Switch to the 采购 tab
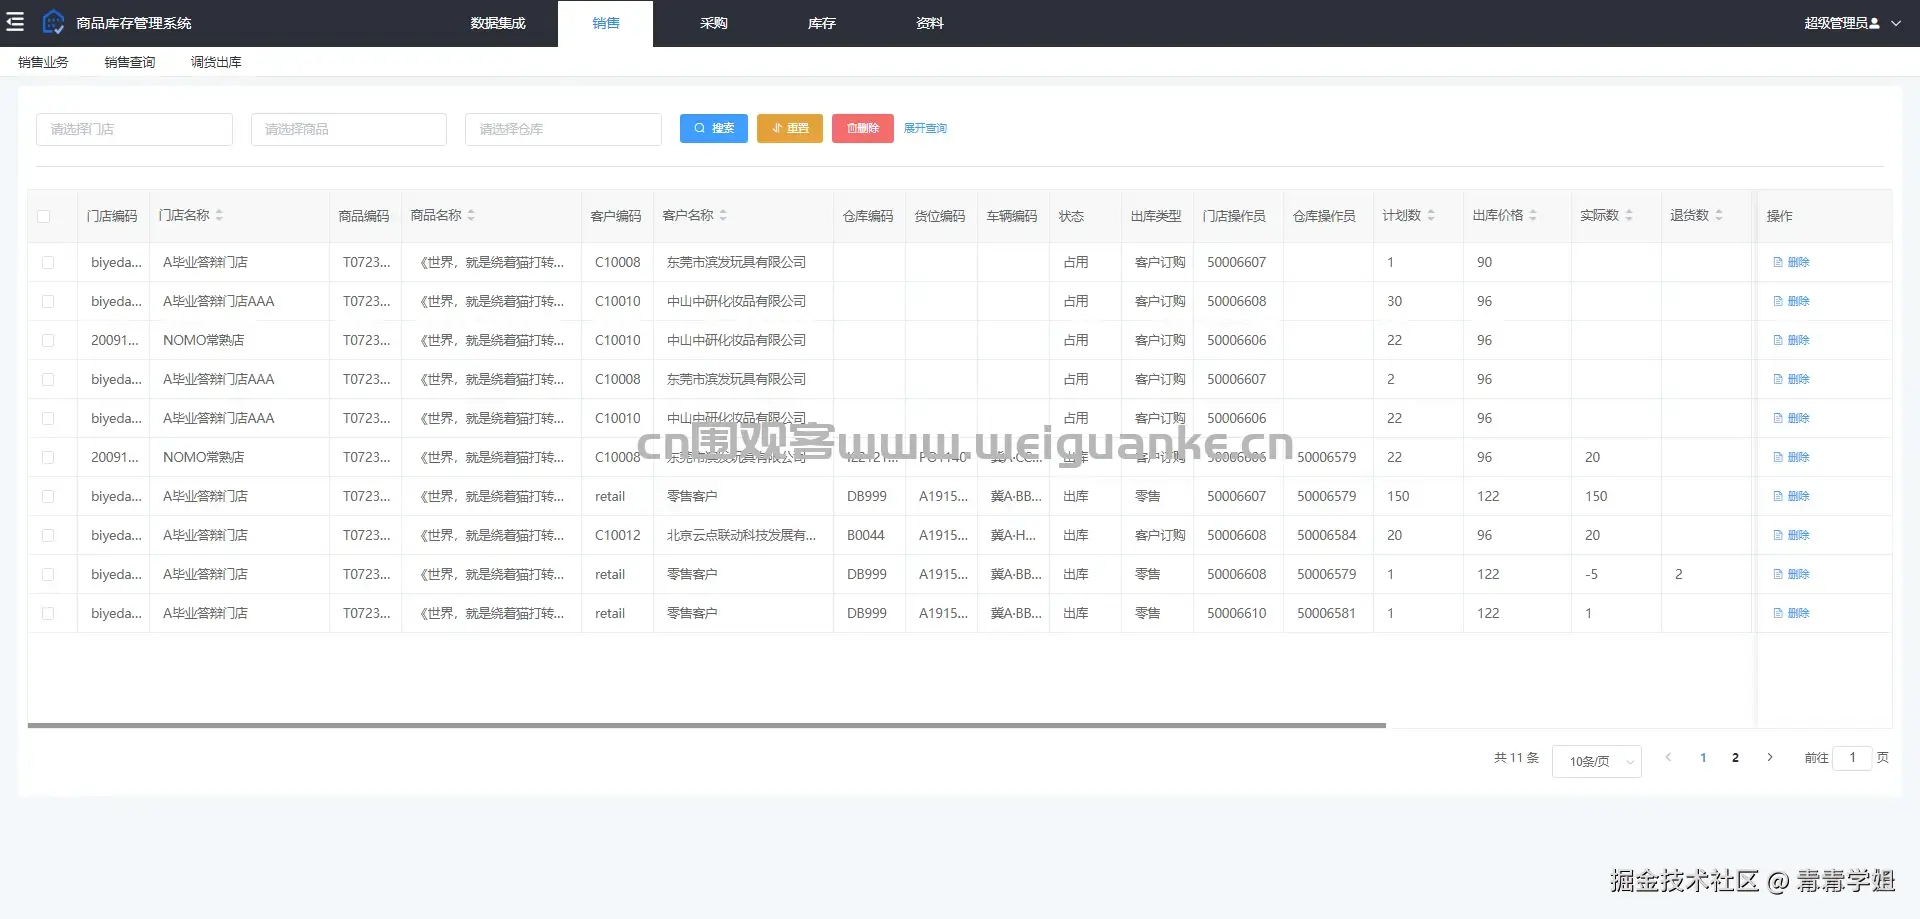 [714, 23]
